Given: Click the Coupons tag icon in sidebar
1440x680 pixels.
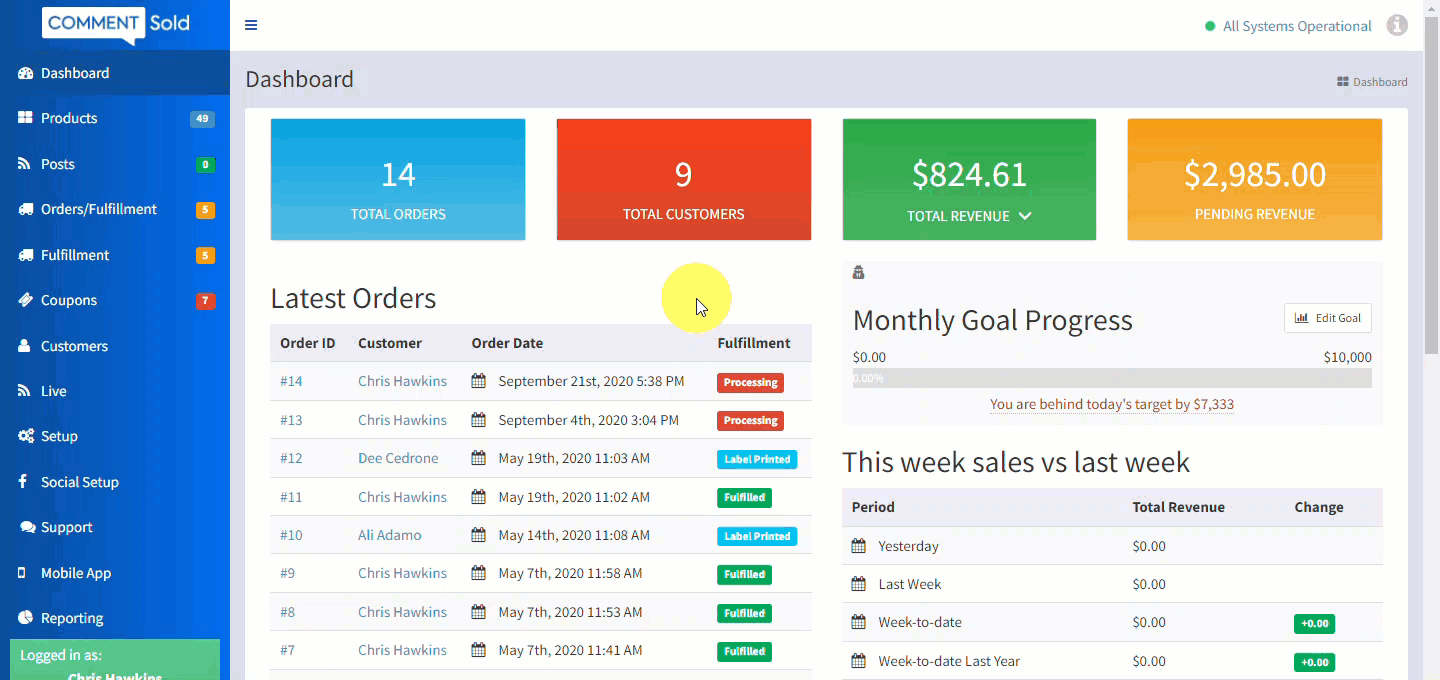Looking at the screenshot, I should [25, 300].
